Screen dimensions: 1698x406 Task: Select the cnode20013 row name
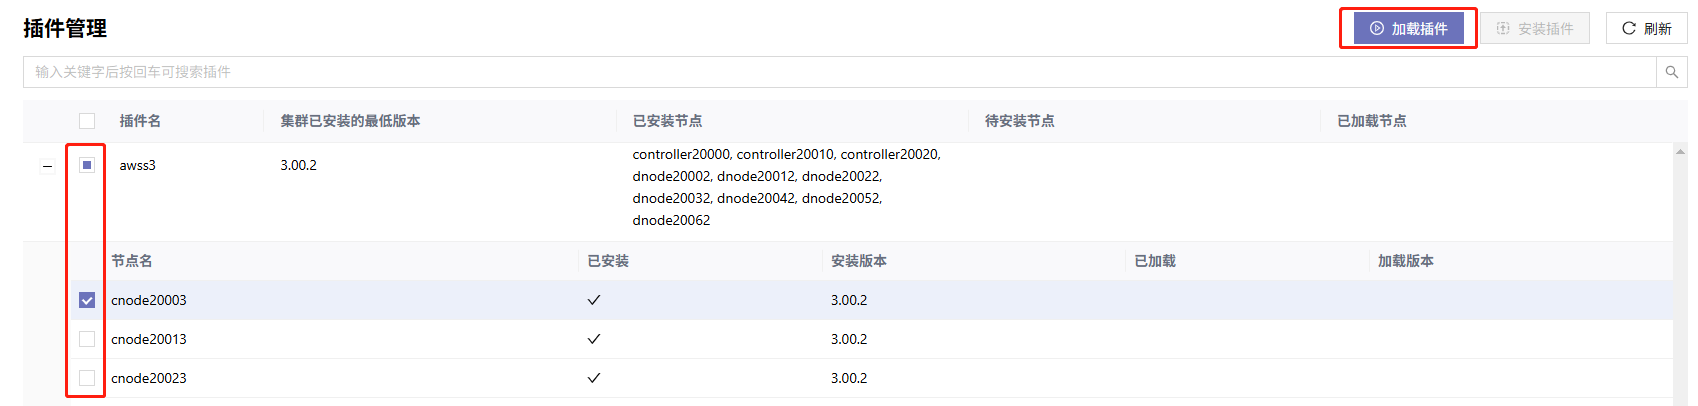149,339
